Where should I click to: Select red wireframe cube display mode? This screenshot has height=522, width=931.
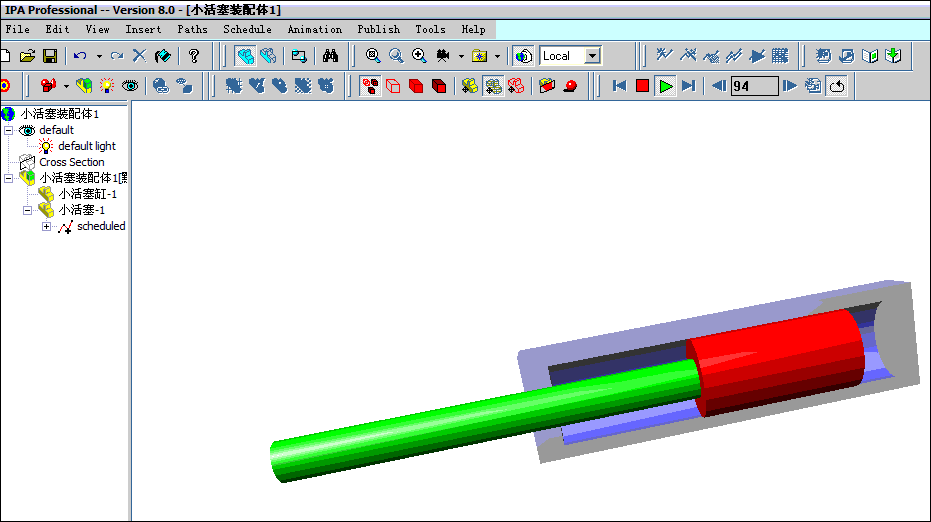(393, 86)
